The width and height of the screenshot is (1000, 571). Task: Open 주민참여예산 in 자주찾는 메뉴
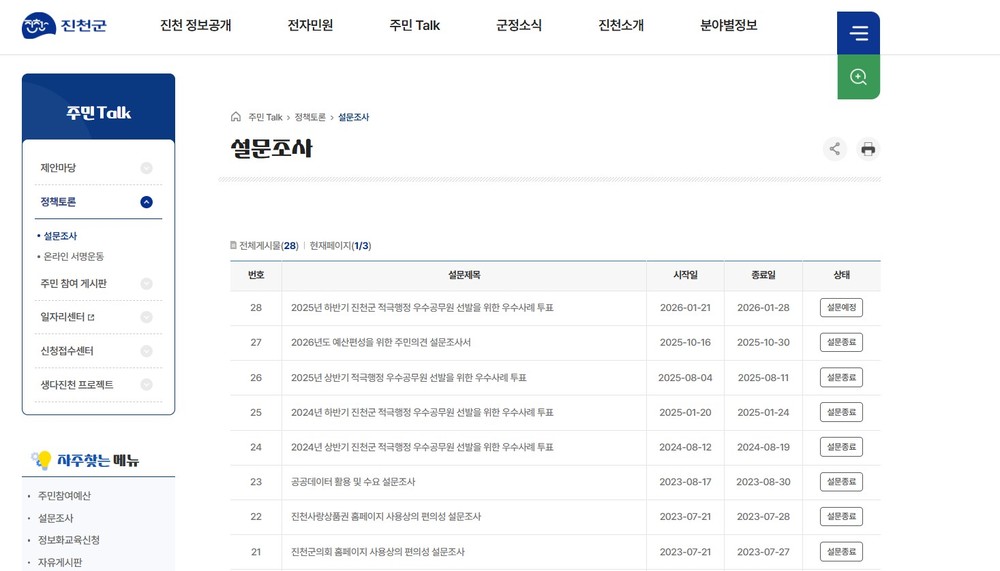tap(64, 496)
